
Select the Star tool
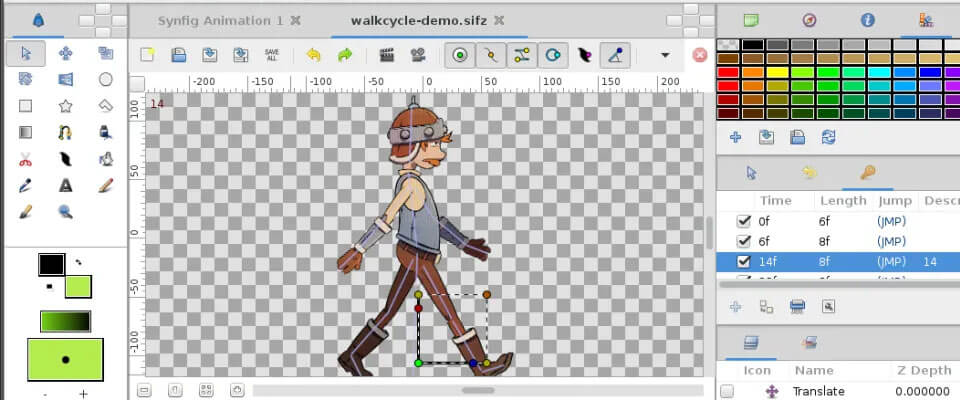[x=66, y=106]
